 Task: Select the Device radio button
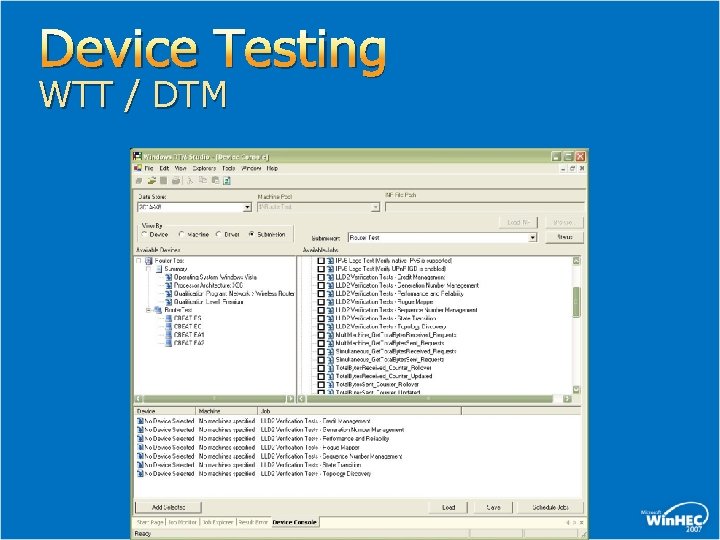(144, 235)
